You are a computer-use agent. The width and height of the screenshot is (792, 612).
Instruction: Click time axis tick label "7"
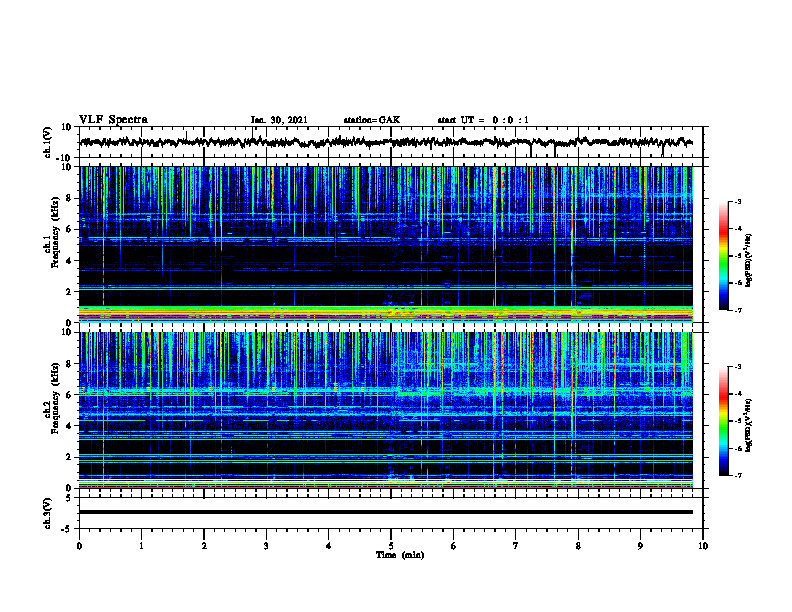[516, 546]
